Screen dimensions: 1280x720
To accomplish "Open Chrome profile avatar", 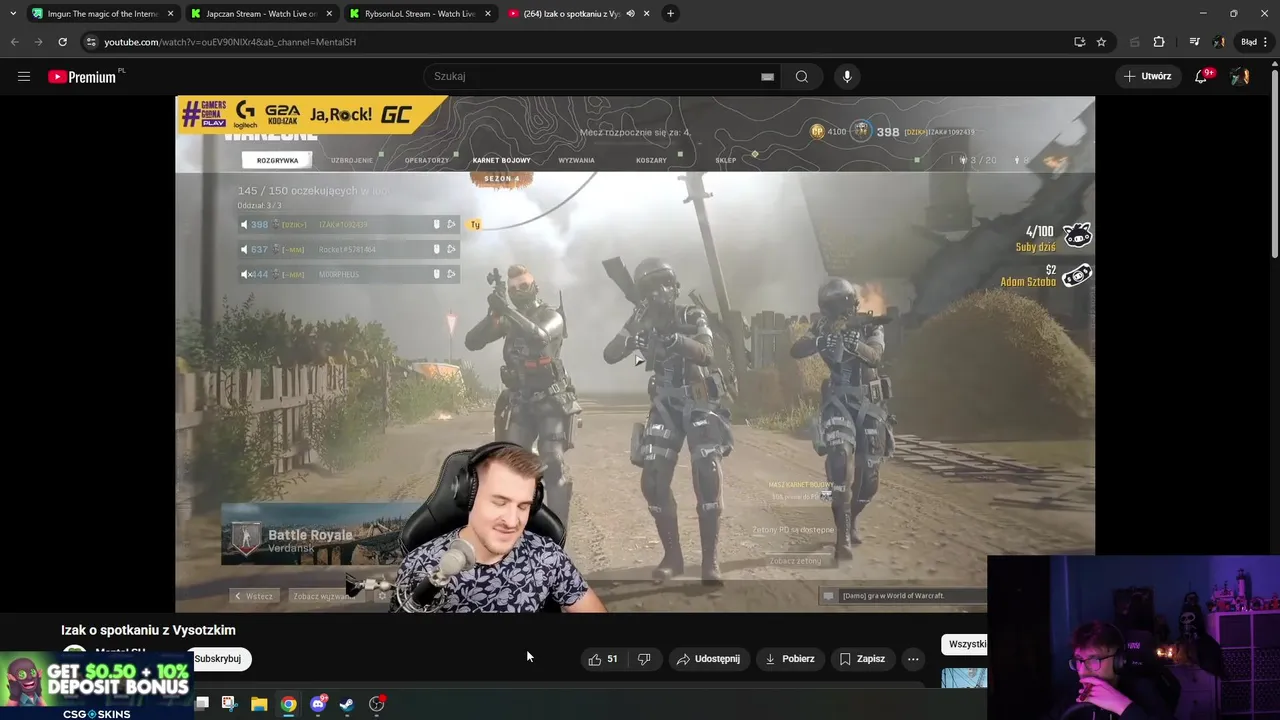I will [1219, 42].
